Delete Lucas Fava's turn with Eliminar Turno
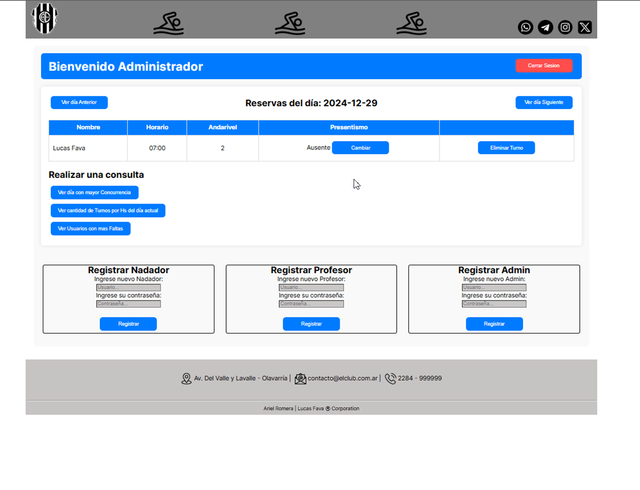The image size is (640, 490). coord(506,148)
